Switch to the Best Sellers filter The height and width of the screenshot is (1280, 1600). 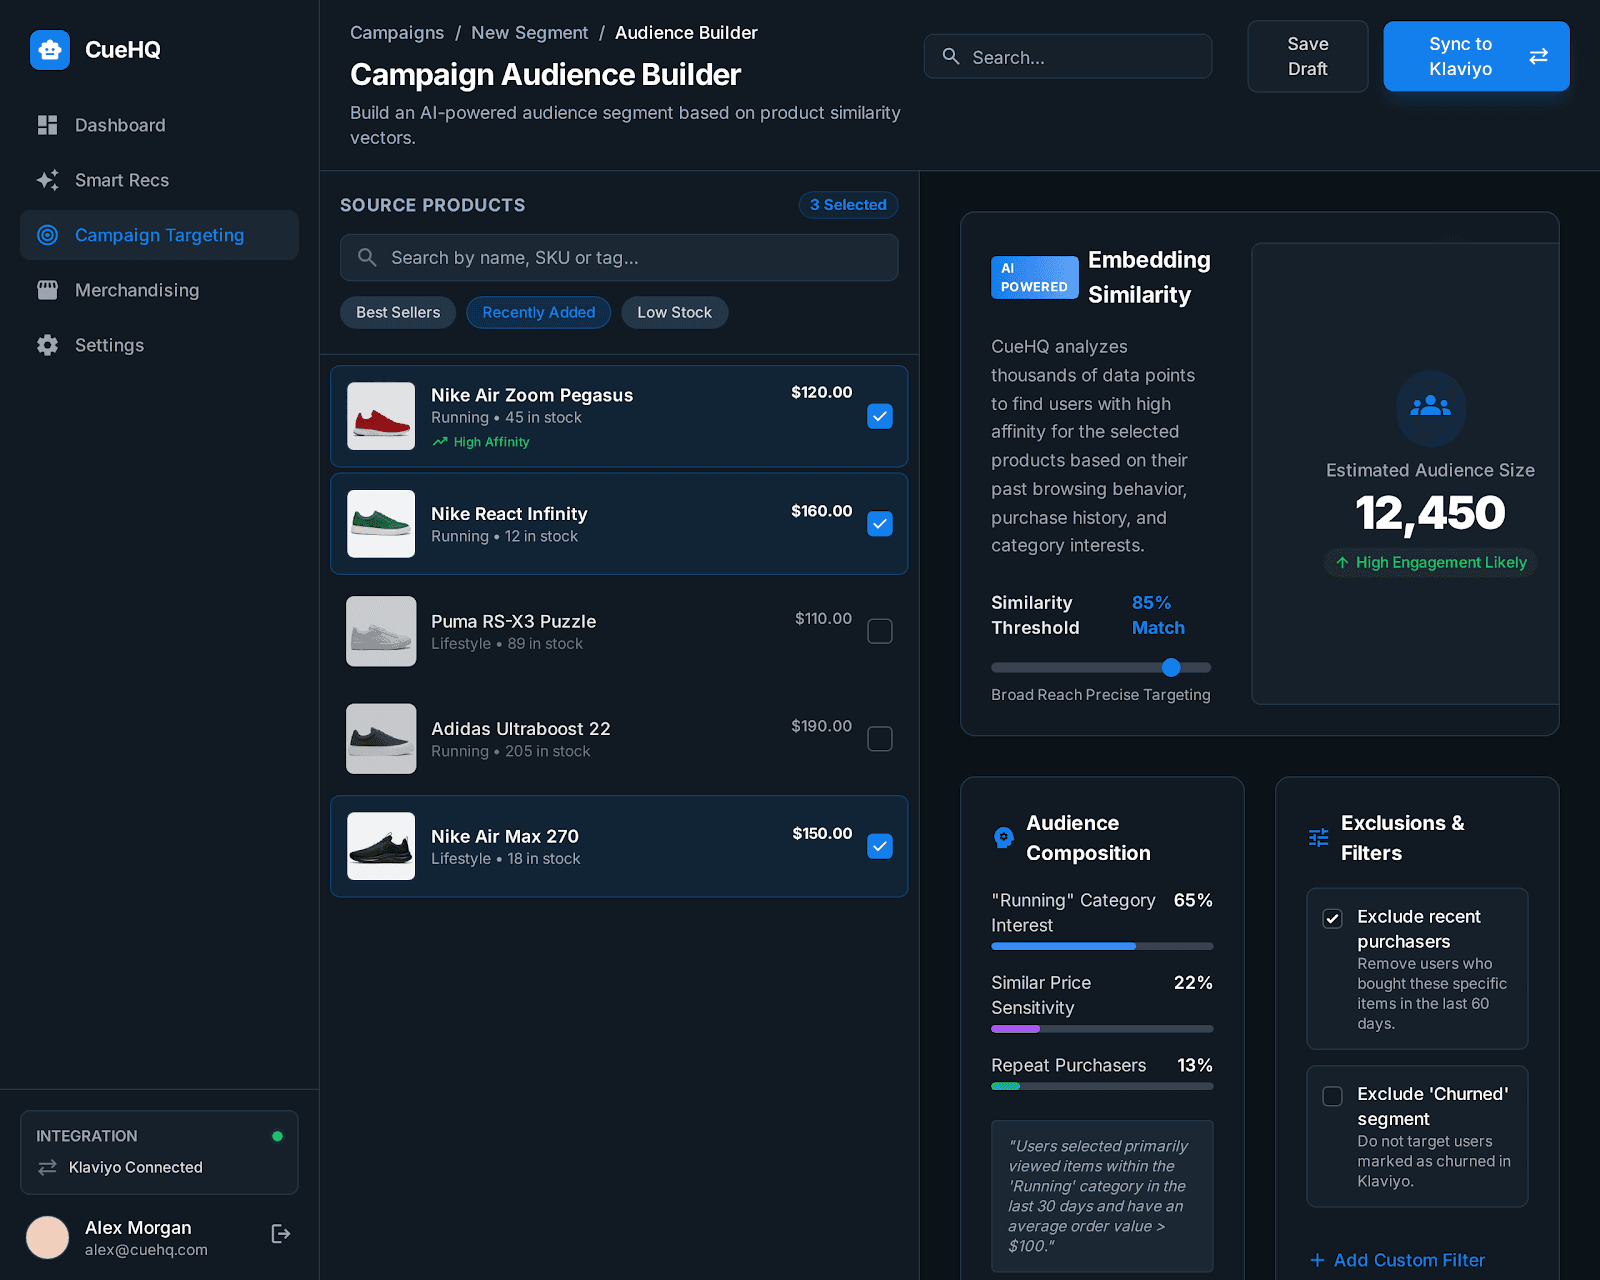[397, 312]
